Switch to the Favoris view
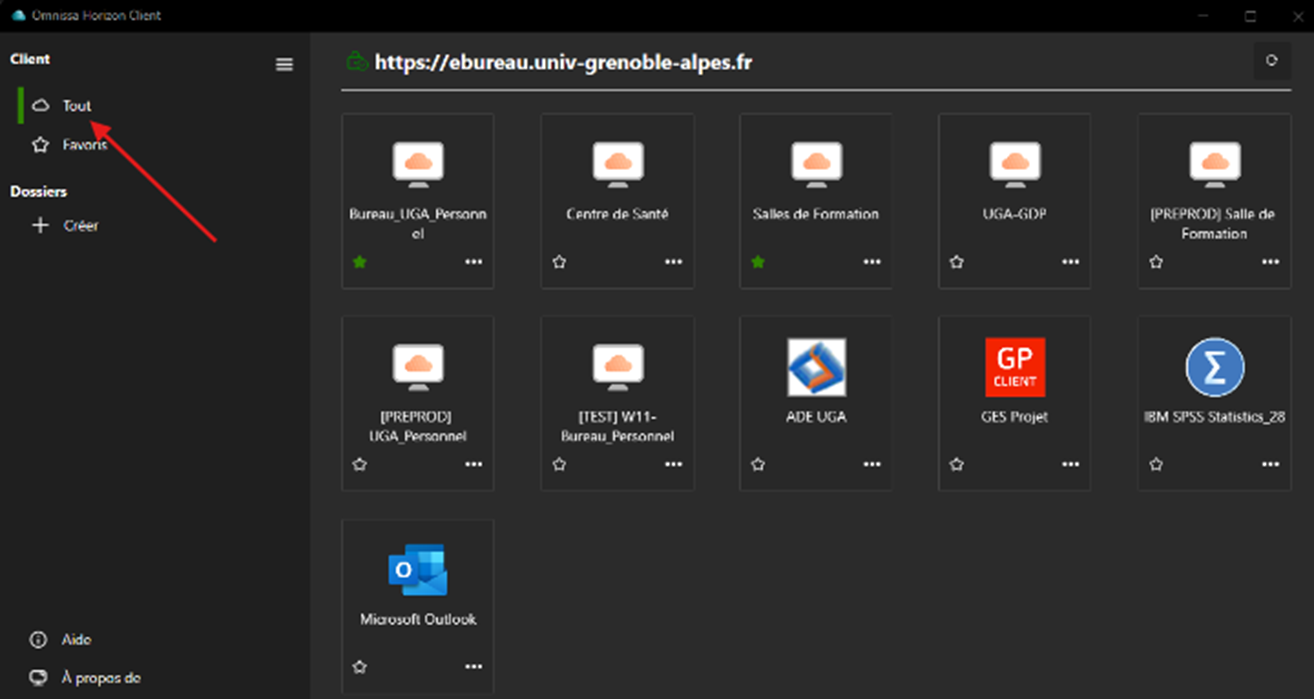 pyautogui.click(x=84, y=145)
